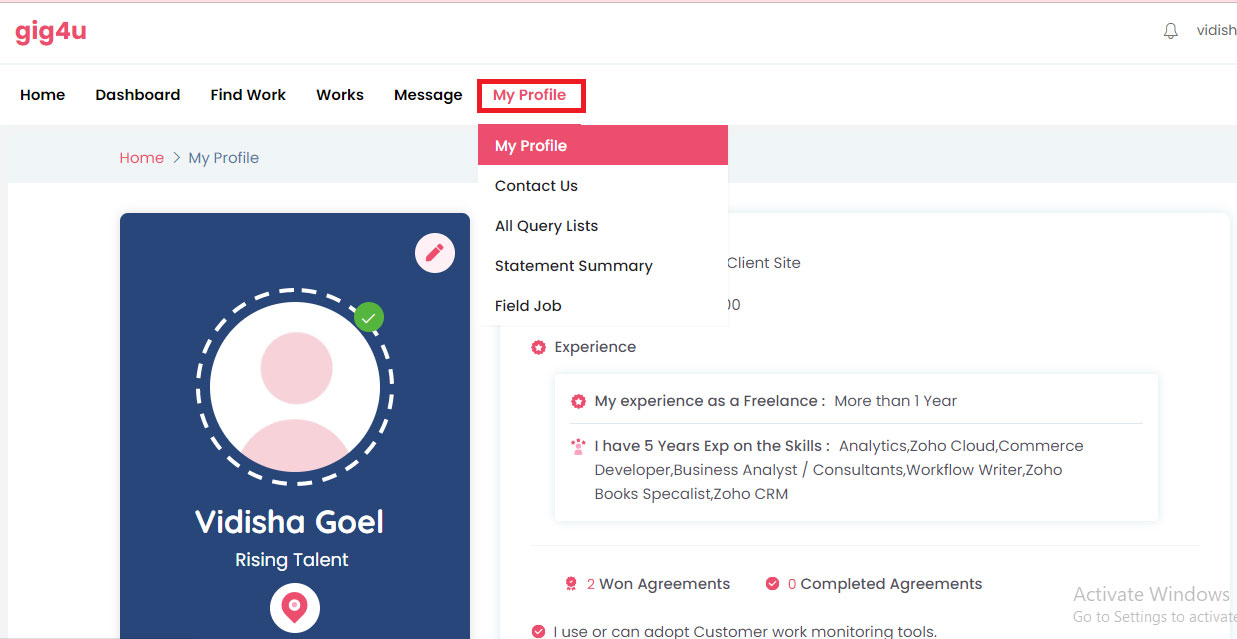Choose Contact Us in the dropdown
Screen dimensions: 1237x639
click(536, 186)
